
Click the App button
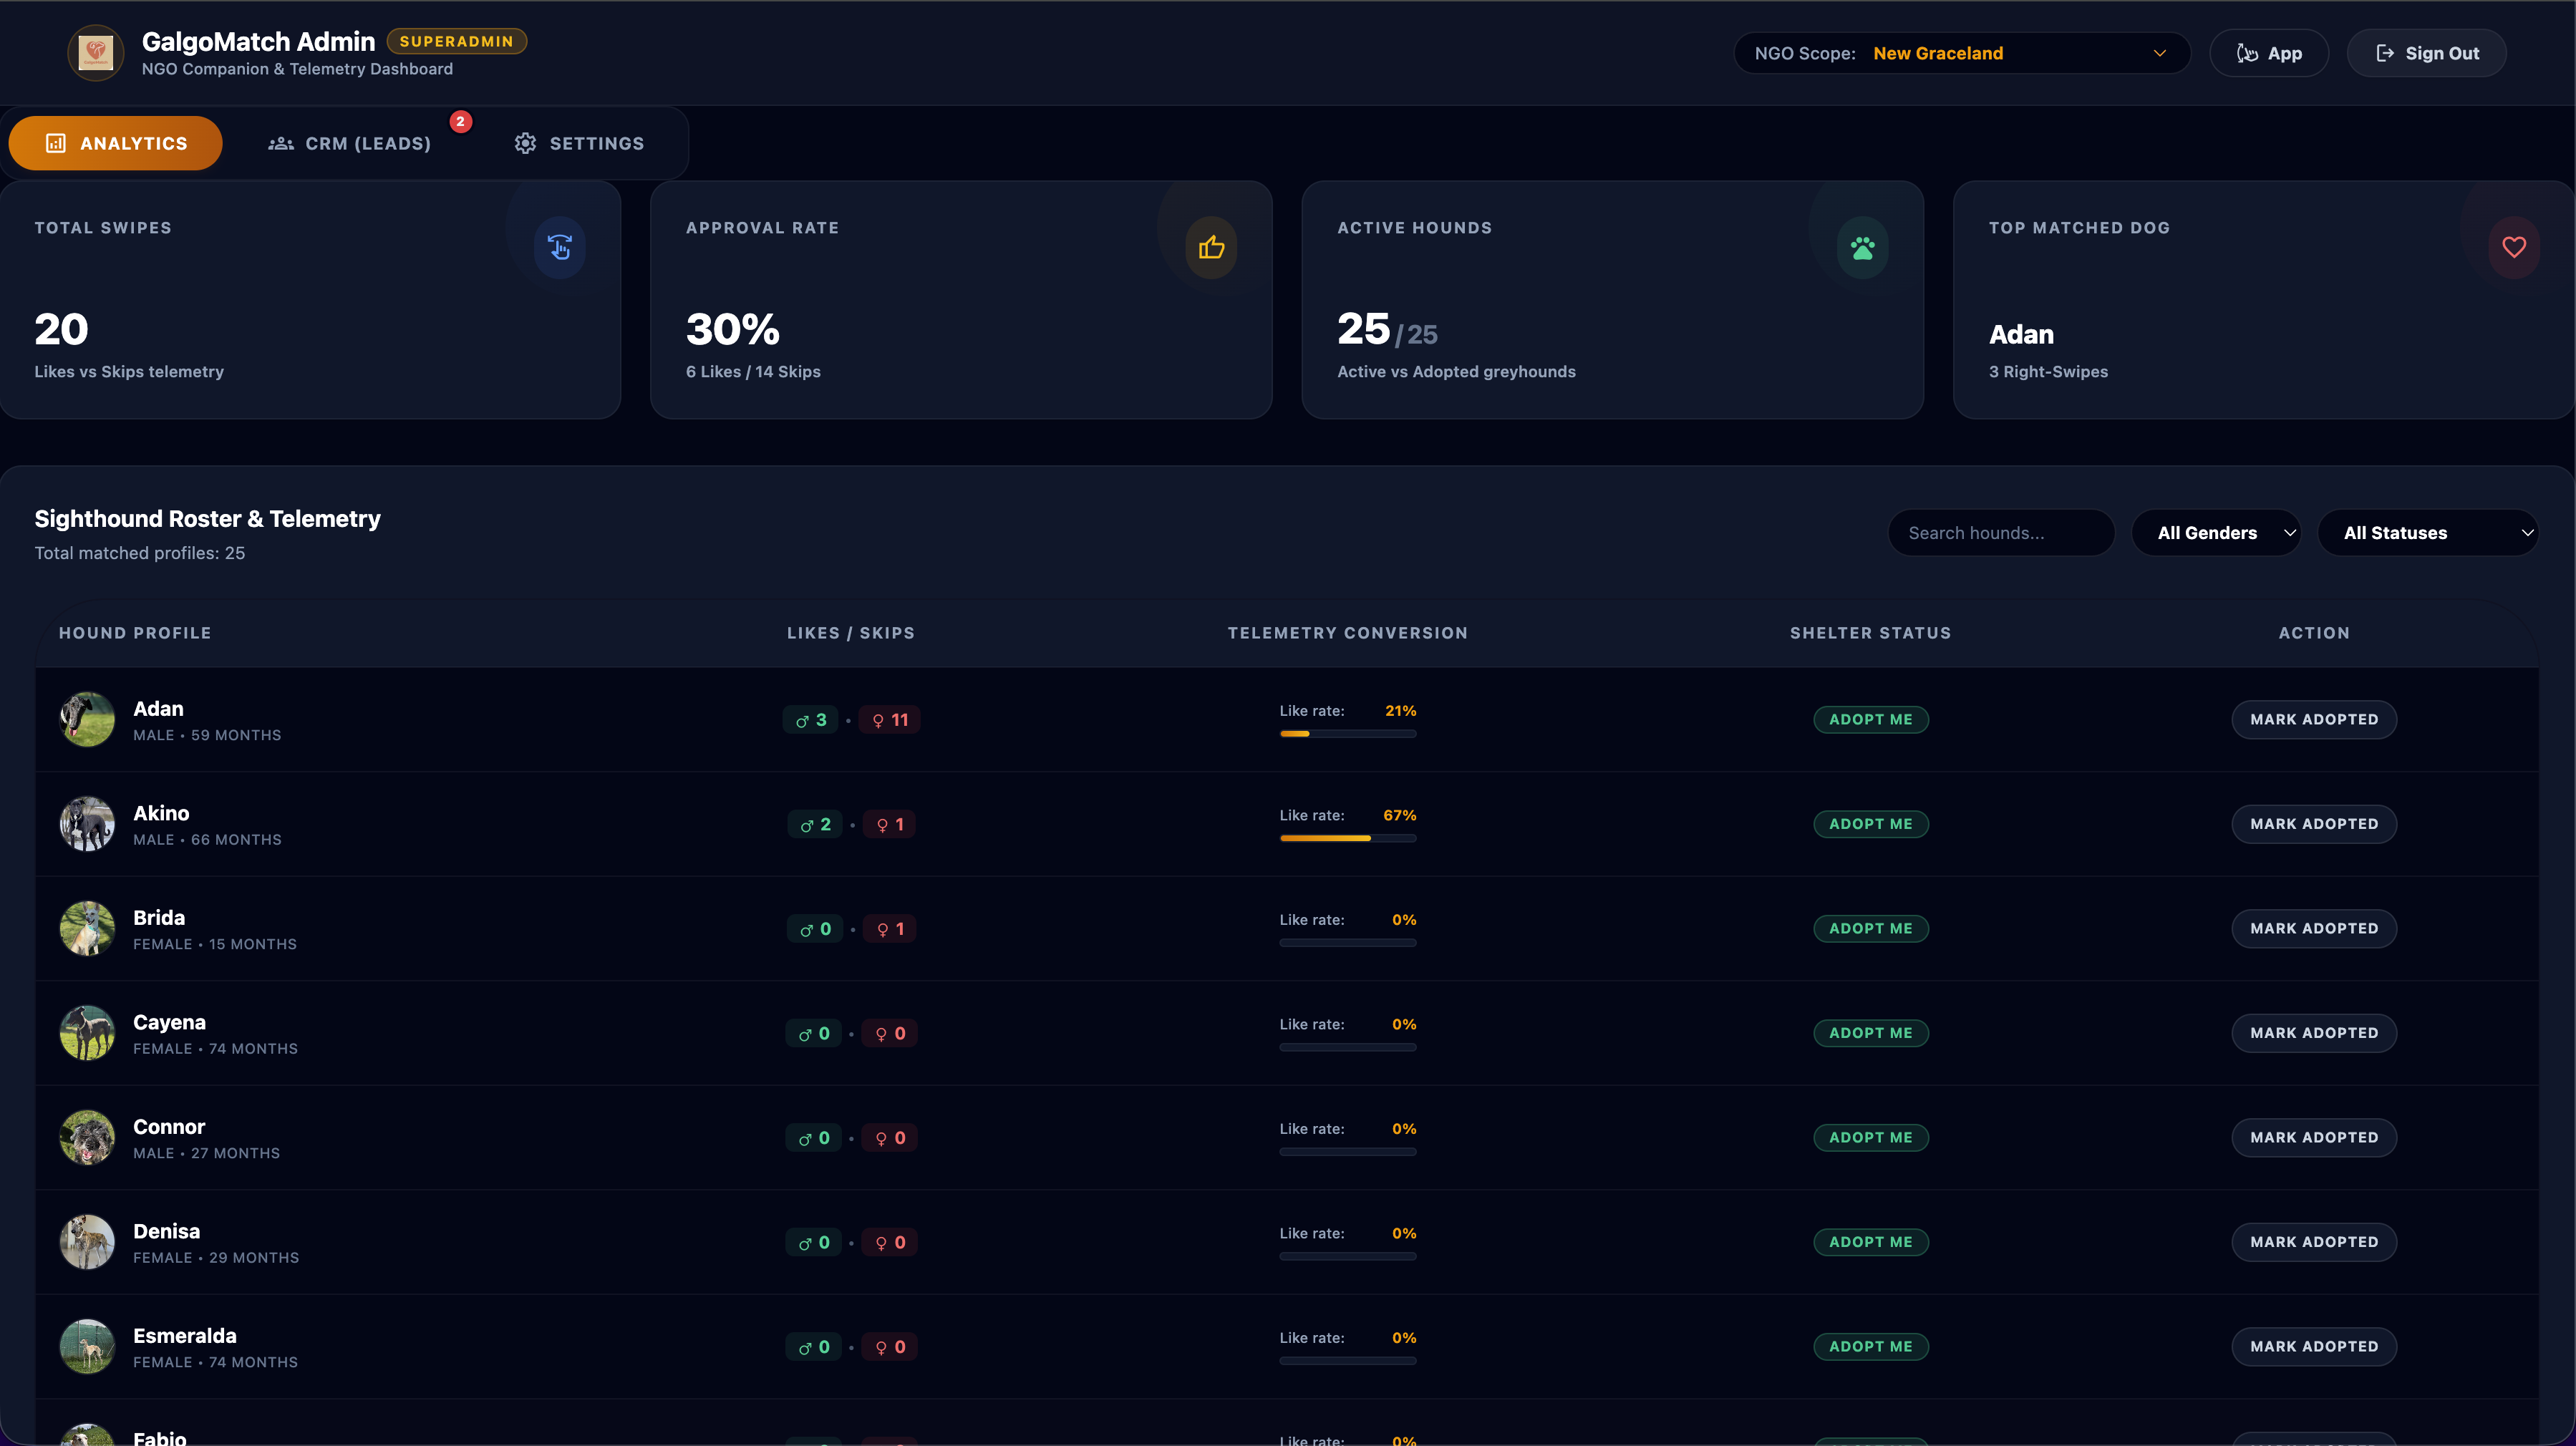pyautogui.click(x=2269, y=53)
